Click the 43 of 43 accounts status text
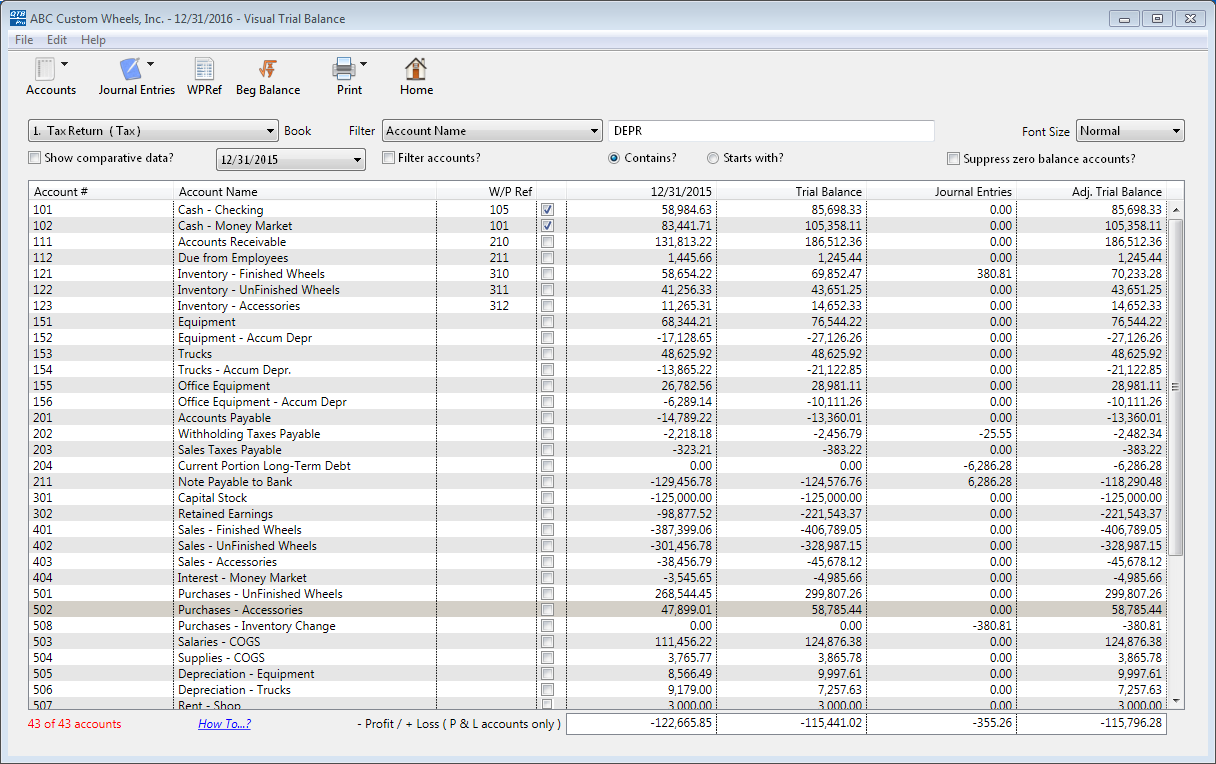The width and height of the screenshot is (1216, 764). tap(75, 724)
